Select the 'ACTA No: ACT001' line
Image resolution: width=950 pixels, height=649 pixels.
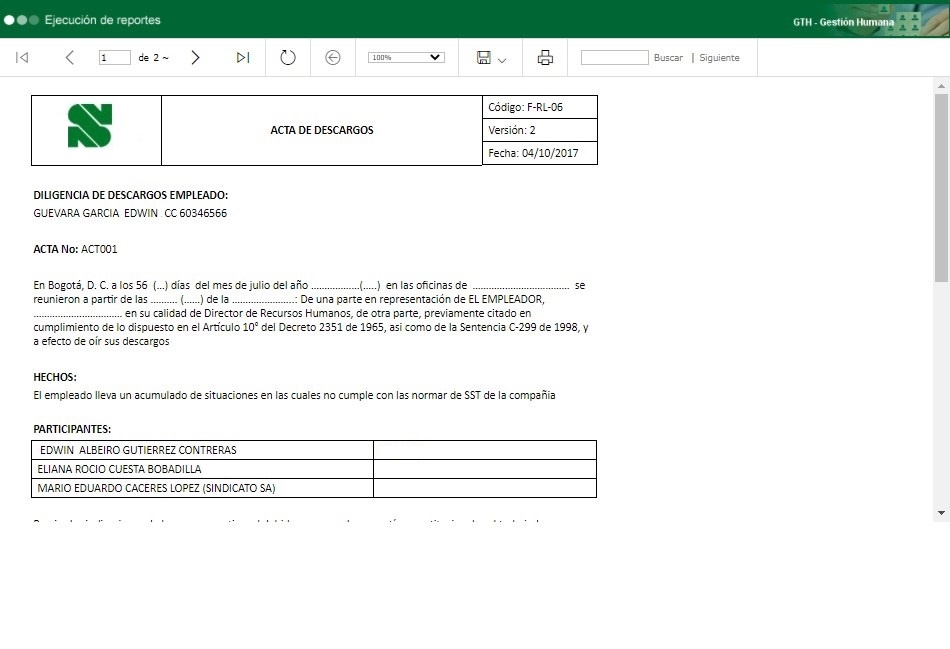pos(75,249)
